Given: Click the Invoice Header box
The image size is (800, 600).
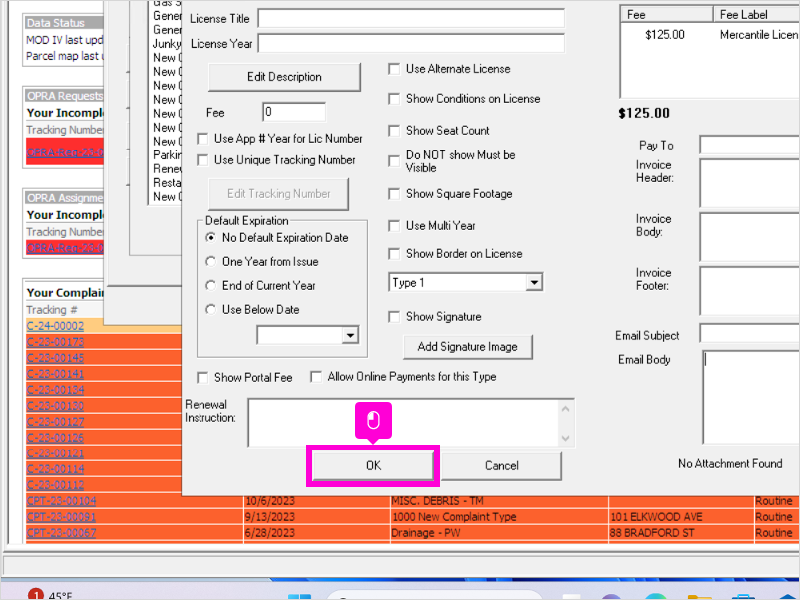Looking at the screenshot, I should (749, 183).
